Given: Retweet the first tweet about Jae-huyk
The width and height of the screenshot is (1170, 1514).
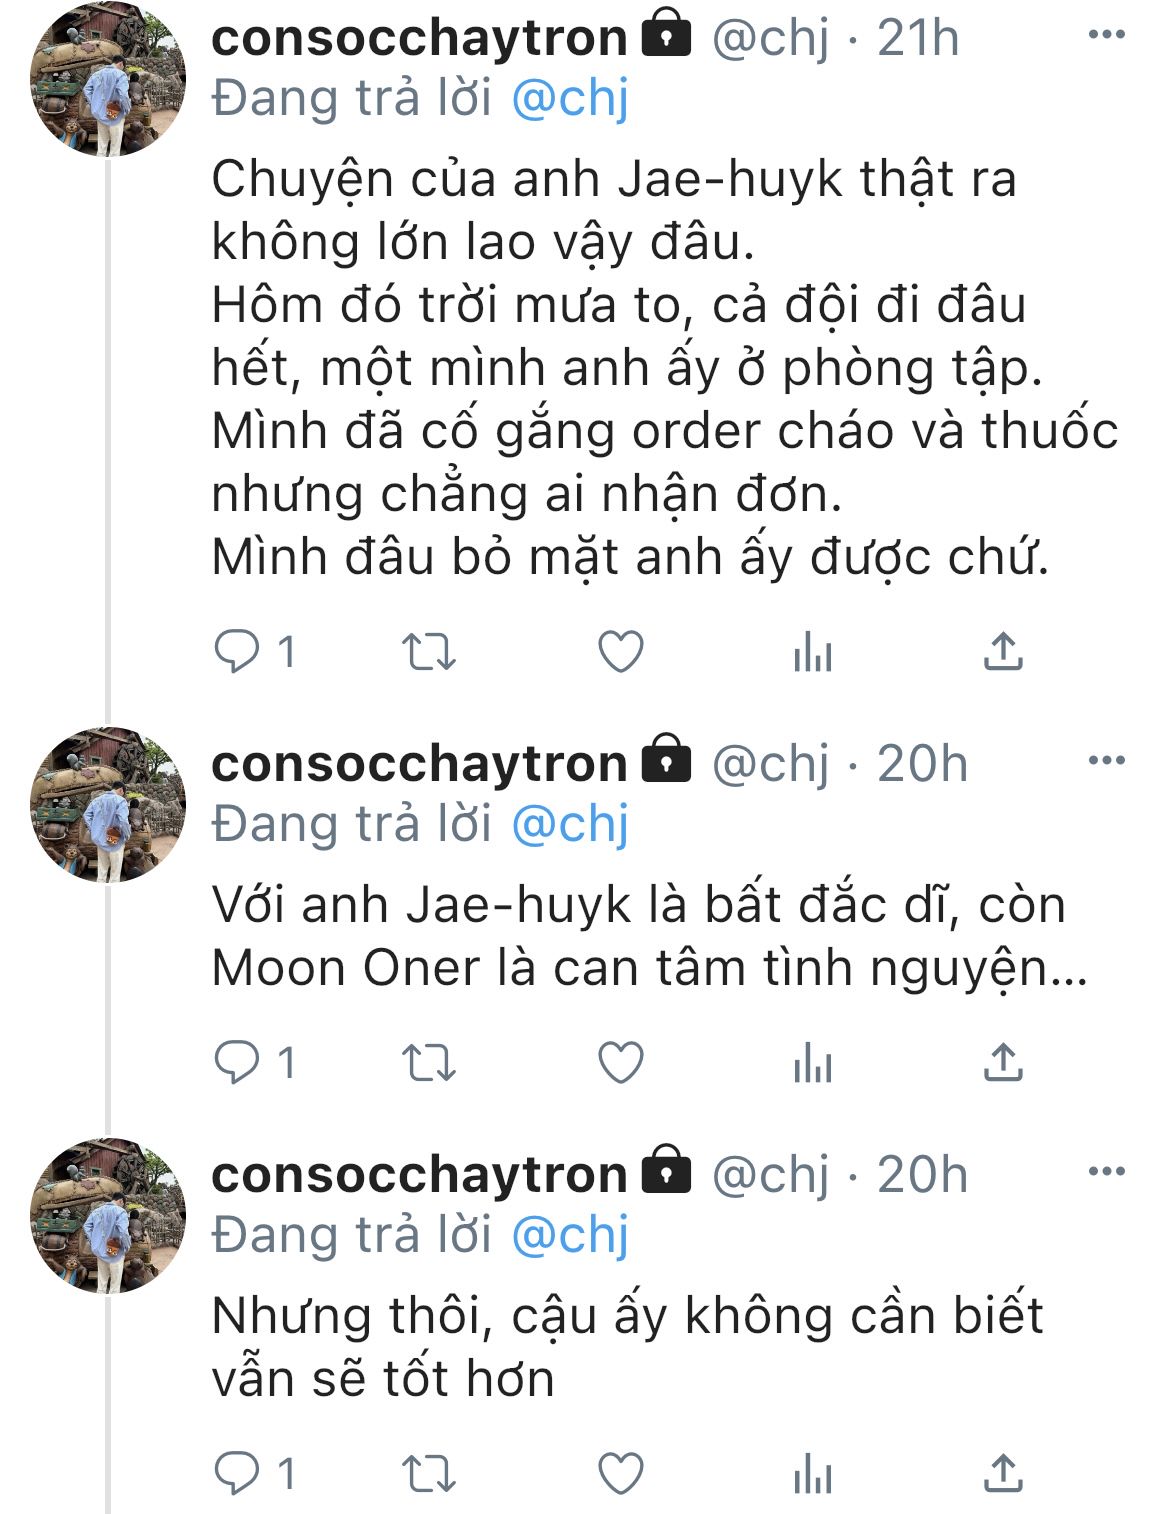Looking at the screenshot, I should [x=428, y=653].
